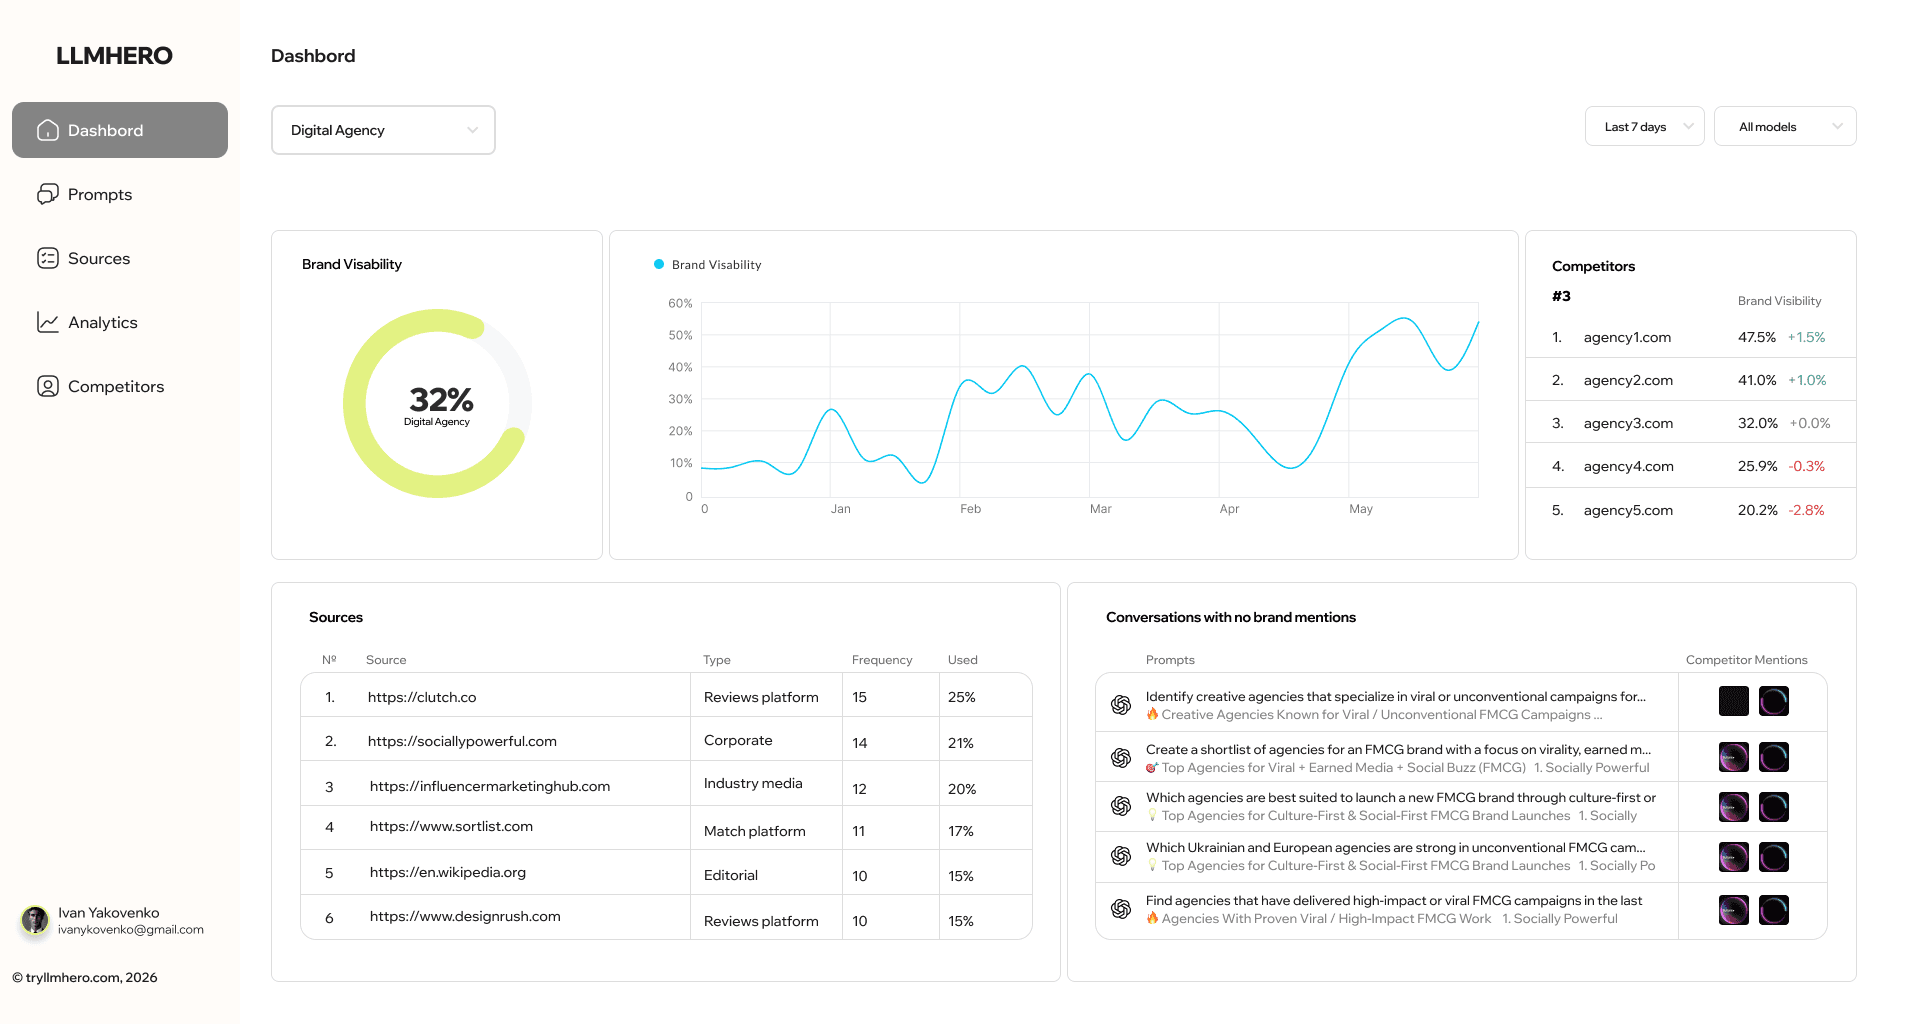Open the Prompts section via its chat icon
Viewport: 1920px width, 1024px height.
(48, 194)
